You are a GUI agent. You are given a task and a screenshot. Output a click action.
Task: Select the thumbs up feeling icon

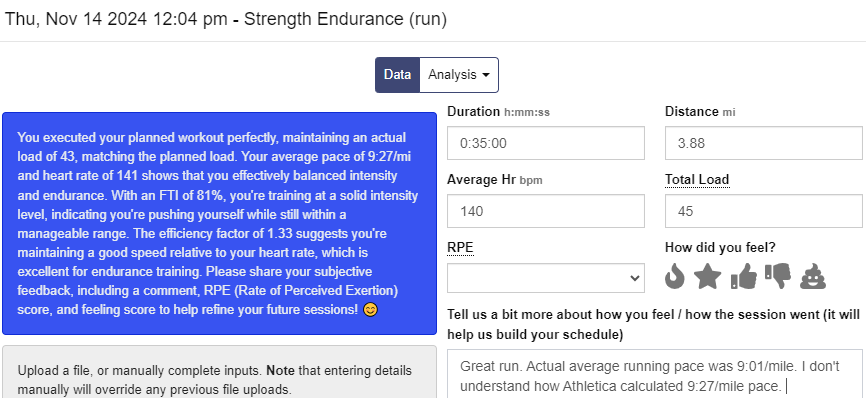coord(743,276)
